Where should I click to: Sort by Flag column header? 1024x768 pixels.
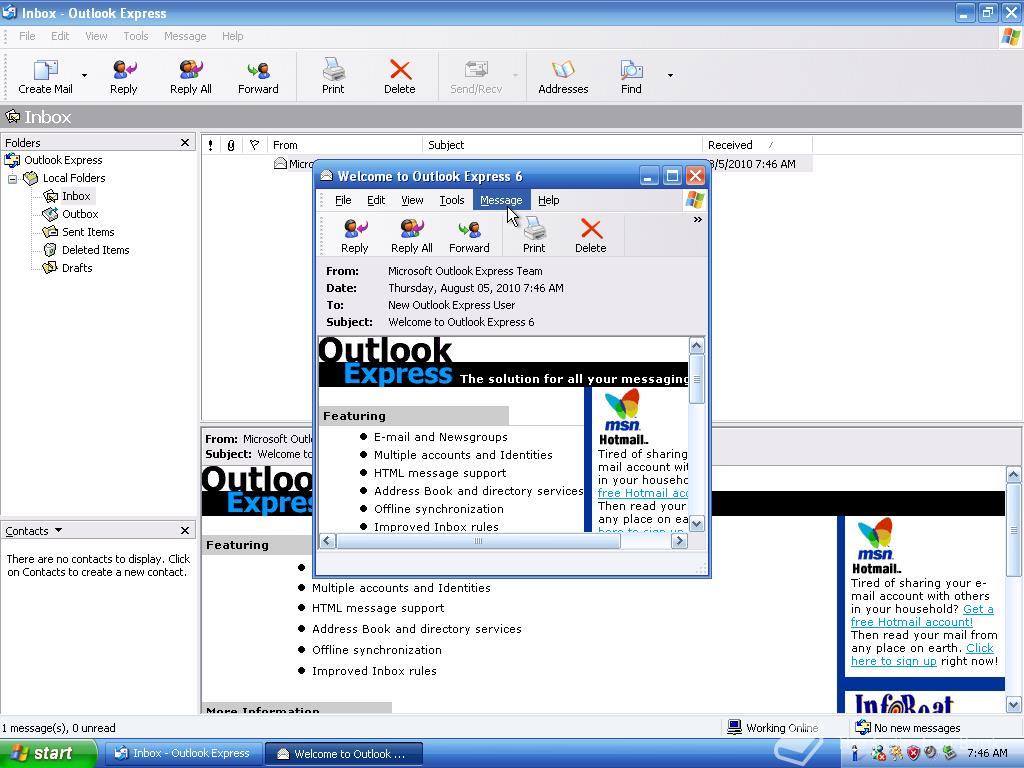[254, 145]
